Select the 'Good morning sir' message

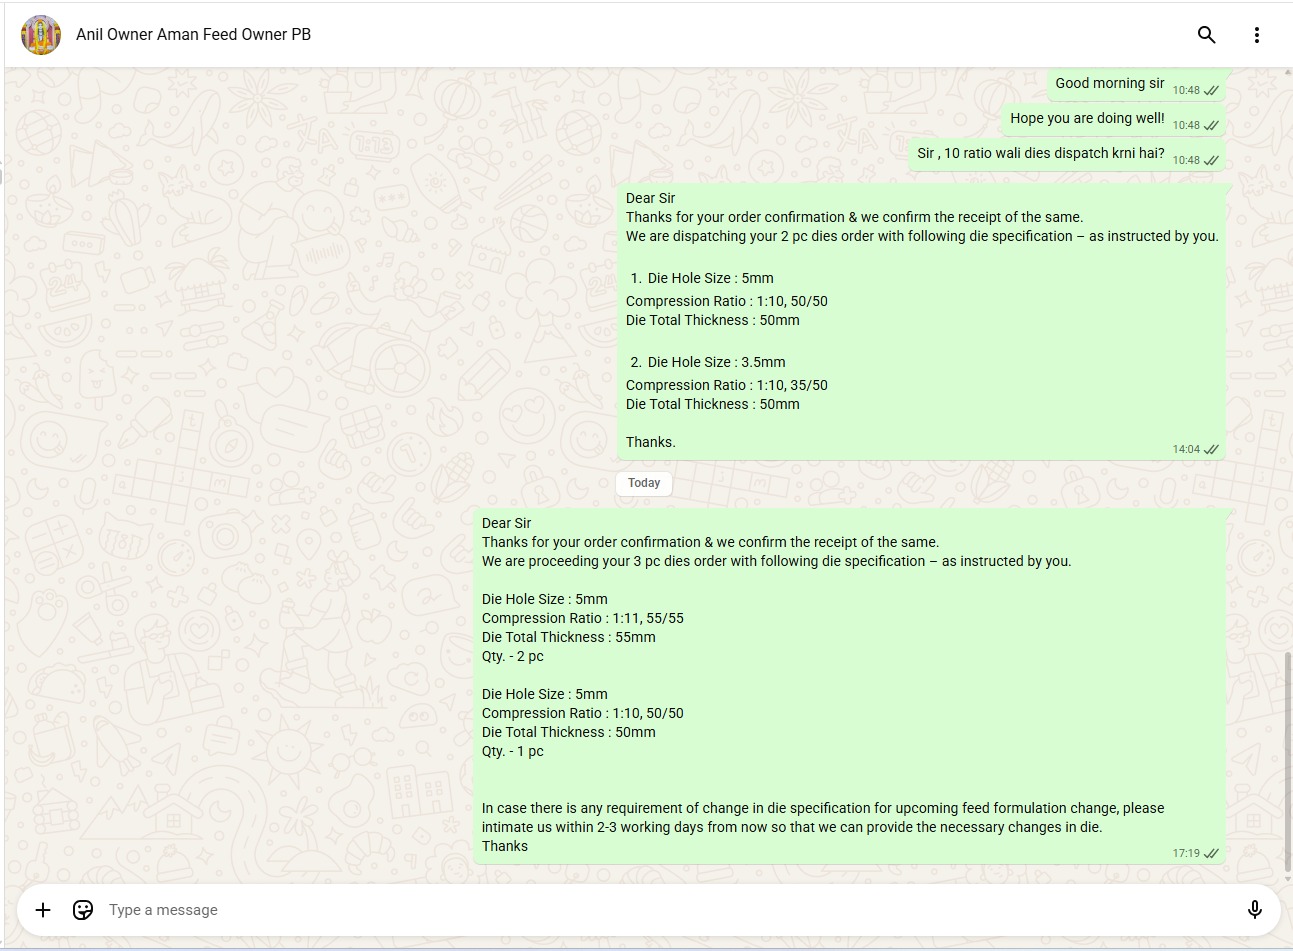(x=1109, y=84)
